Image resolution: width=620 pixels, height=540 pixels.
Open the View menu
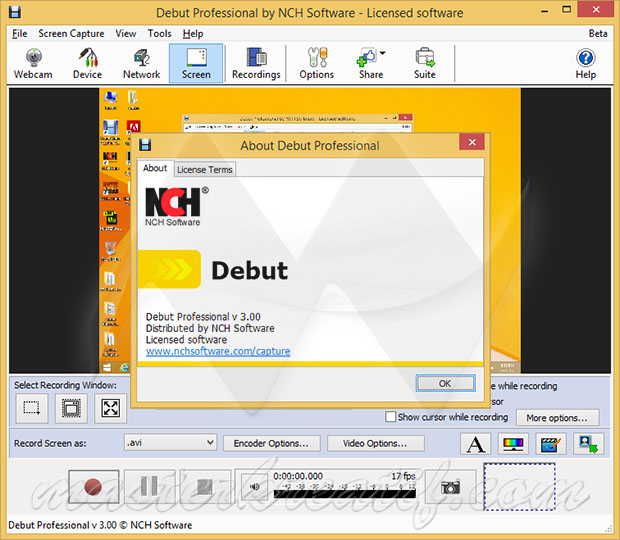pos(126,34)
